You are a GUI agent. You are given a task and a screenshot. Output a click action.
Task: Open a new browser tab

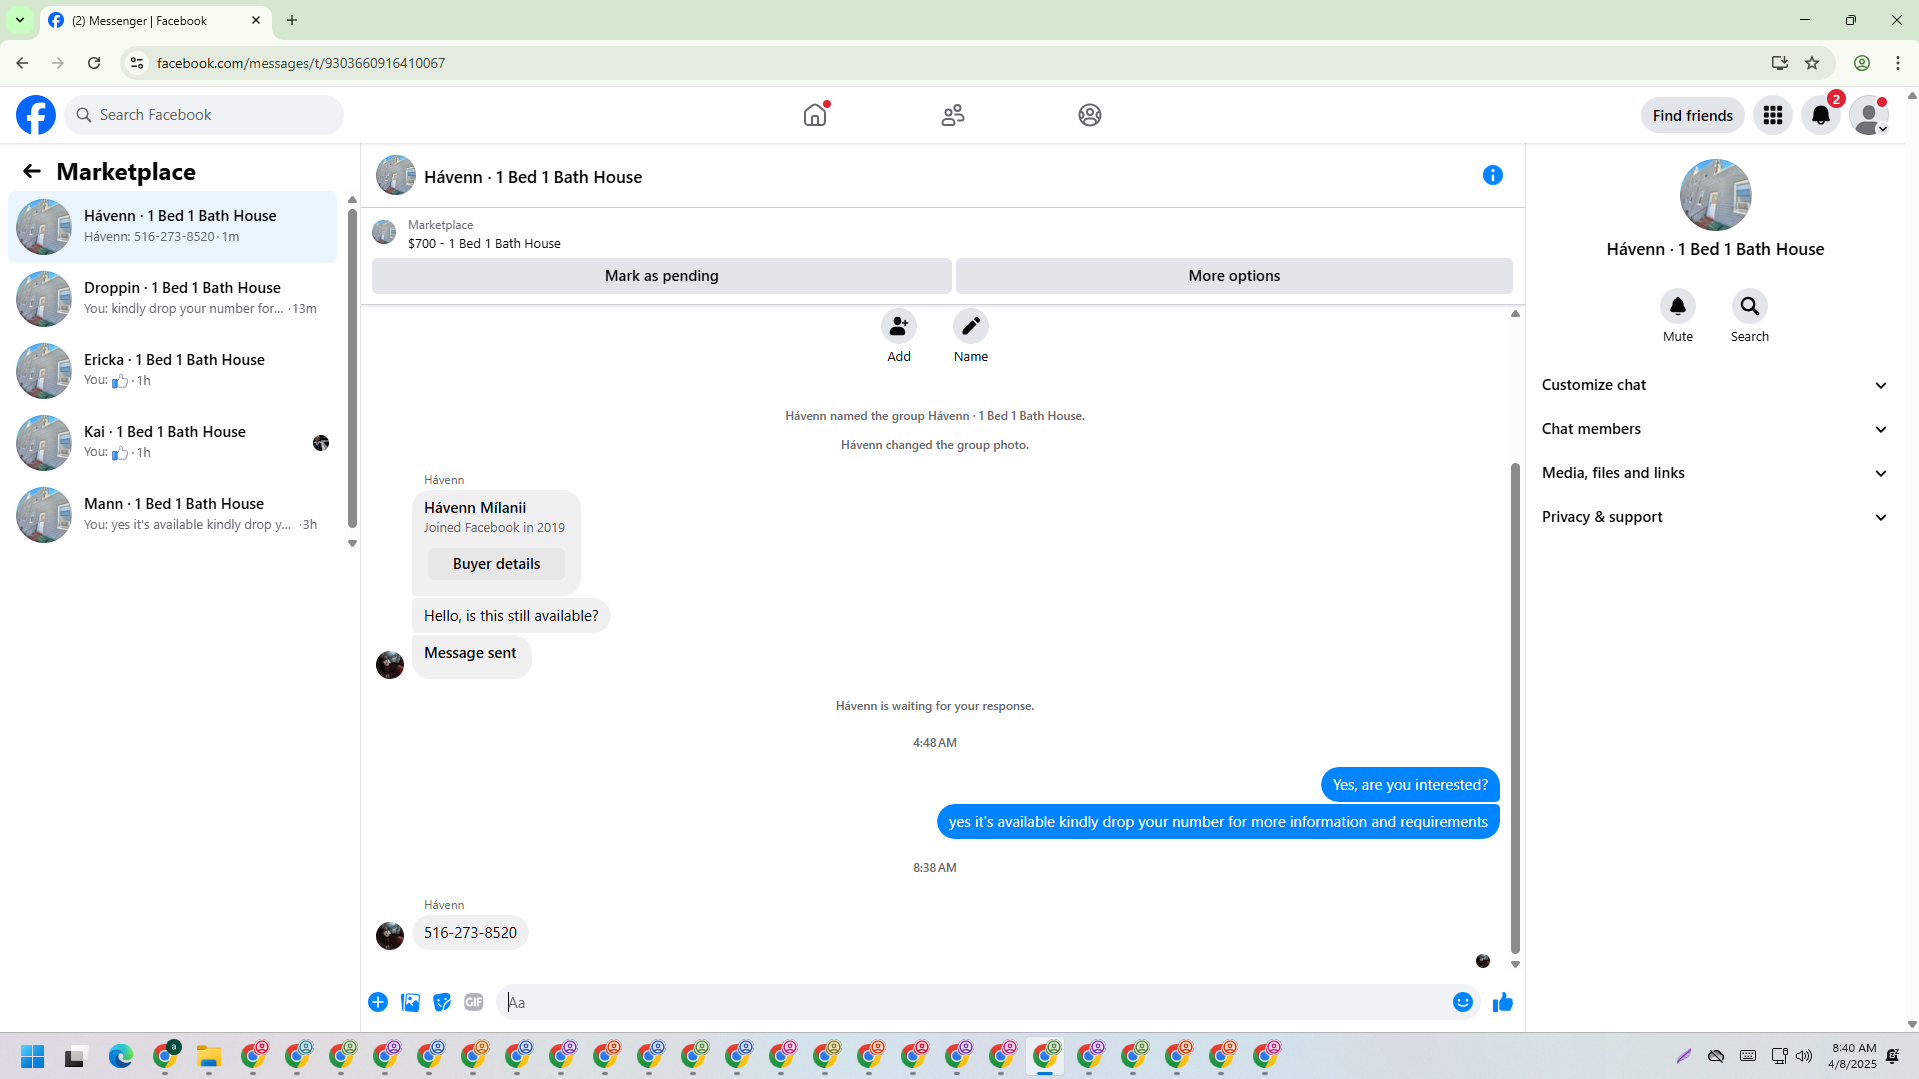(x=292, y=20)
